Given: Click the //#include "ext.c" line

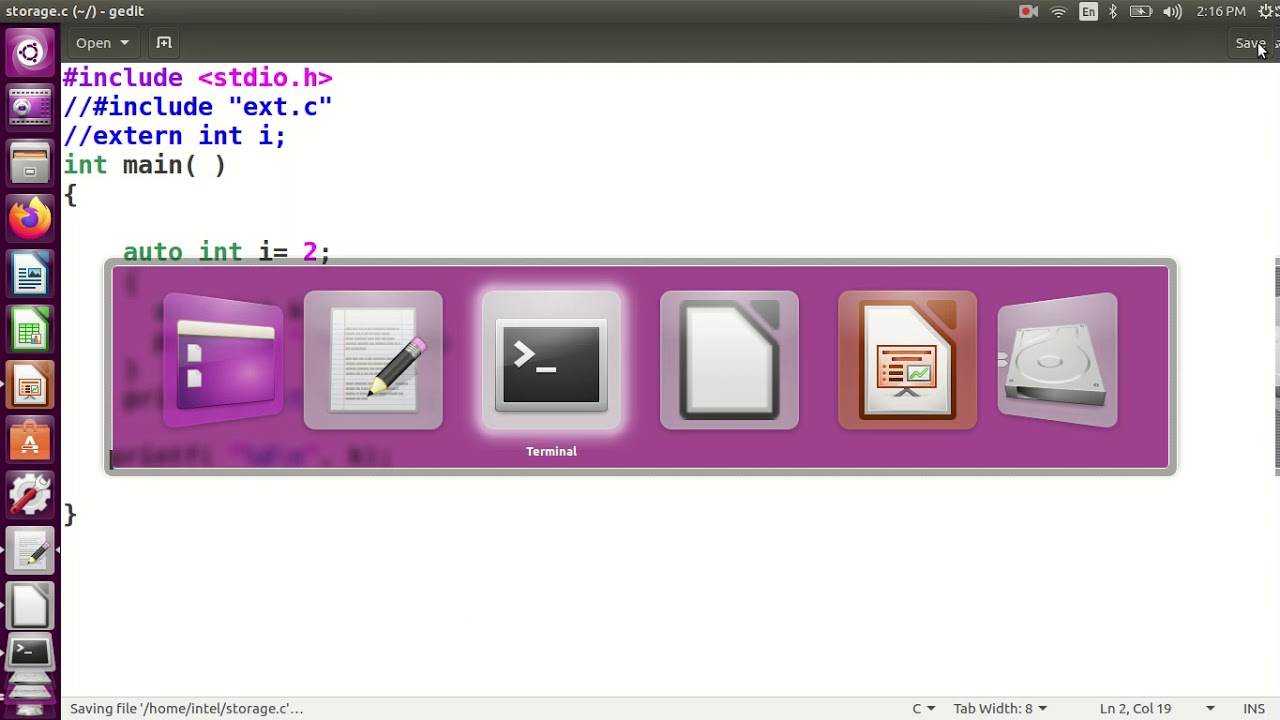Looking at the screenshot, I should click(x=198, y=107).
